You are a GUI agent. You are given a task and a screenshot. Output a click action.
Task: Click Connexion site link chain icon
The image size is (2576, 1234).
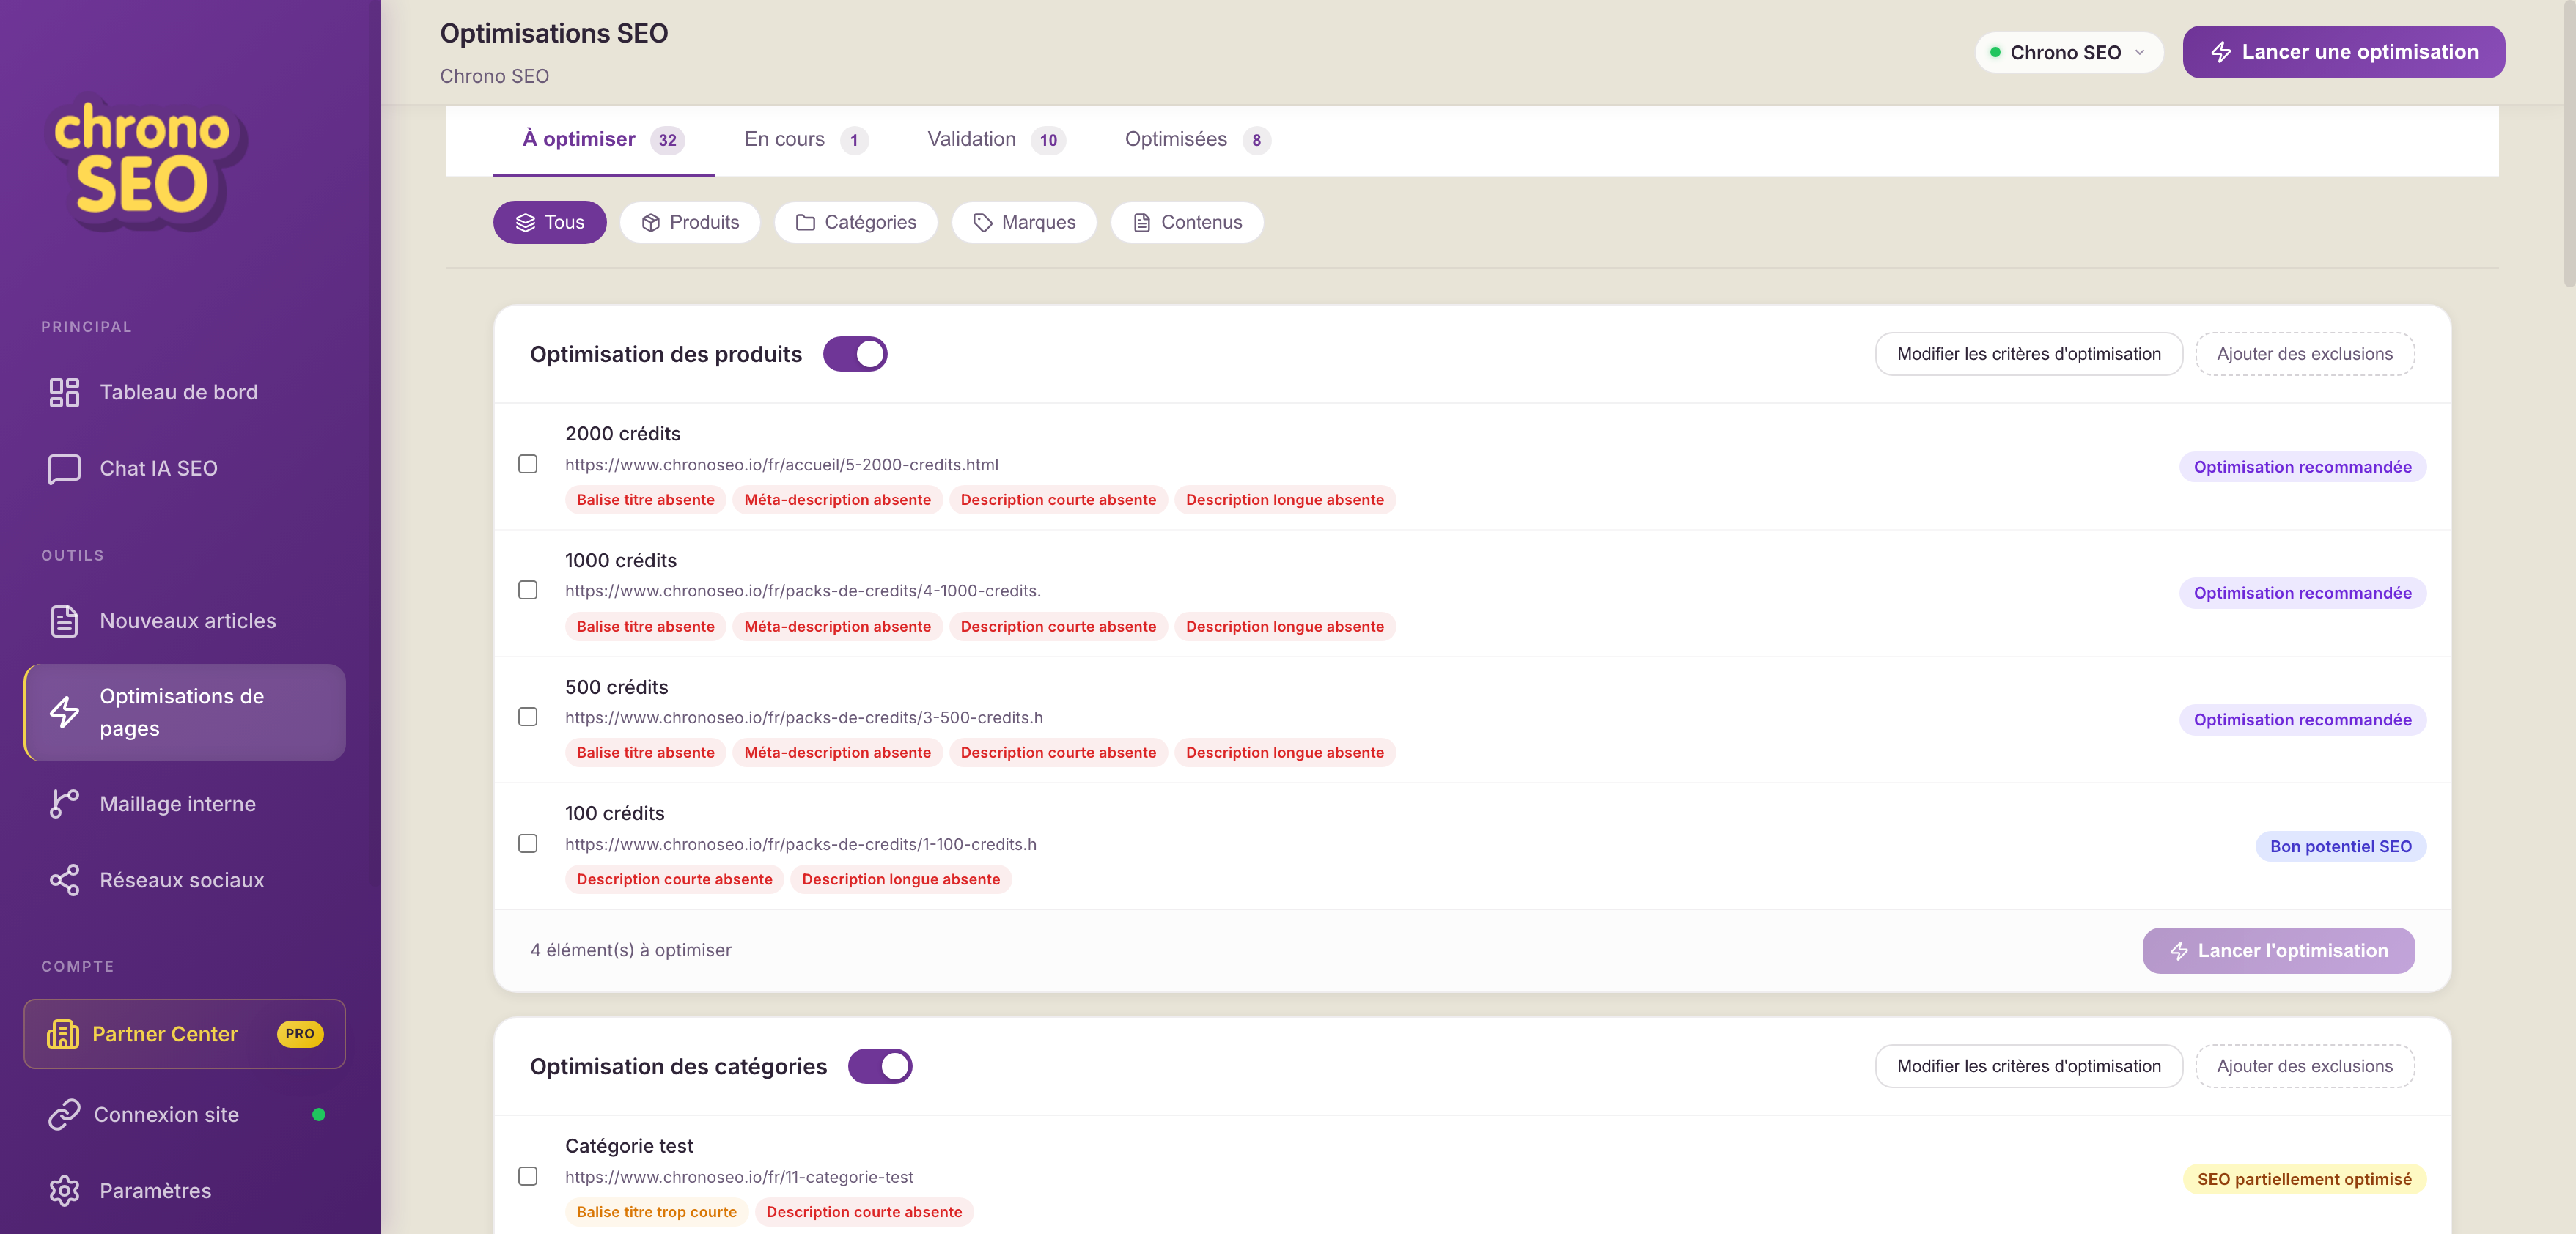pos(64,1115)
